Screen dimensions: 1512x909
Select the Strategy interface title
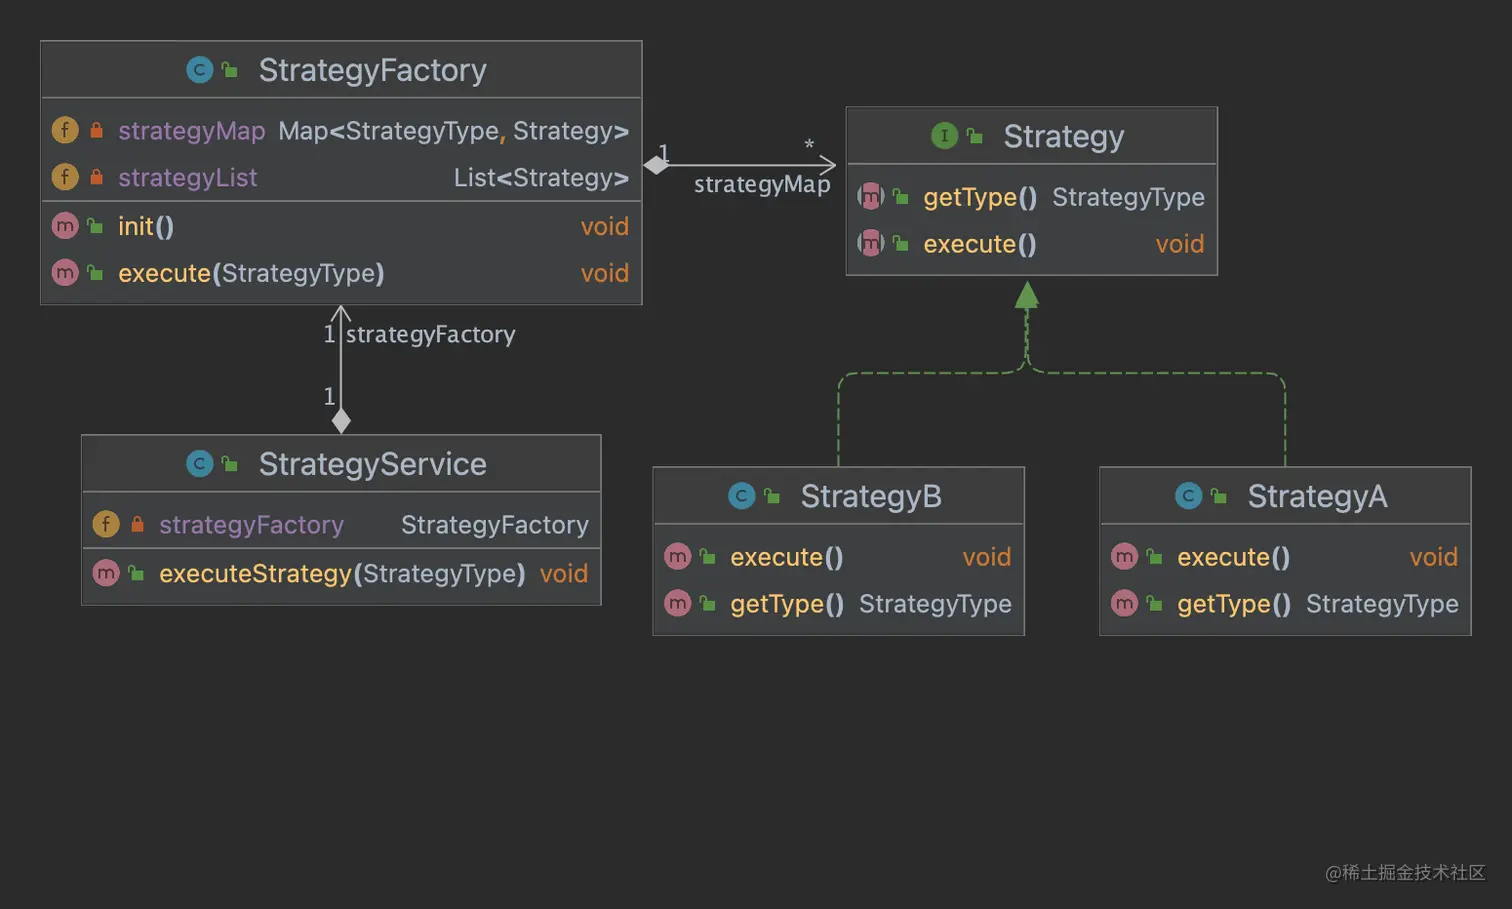coord(1063,136)
